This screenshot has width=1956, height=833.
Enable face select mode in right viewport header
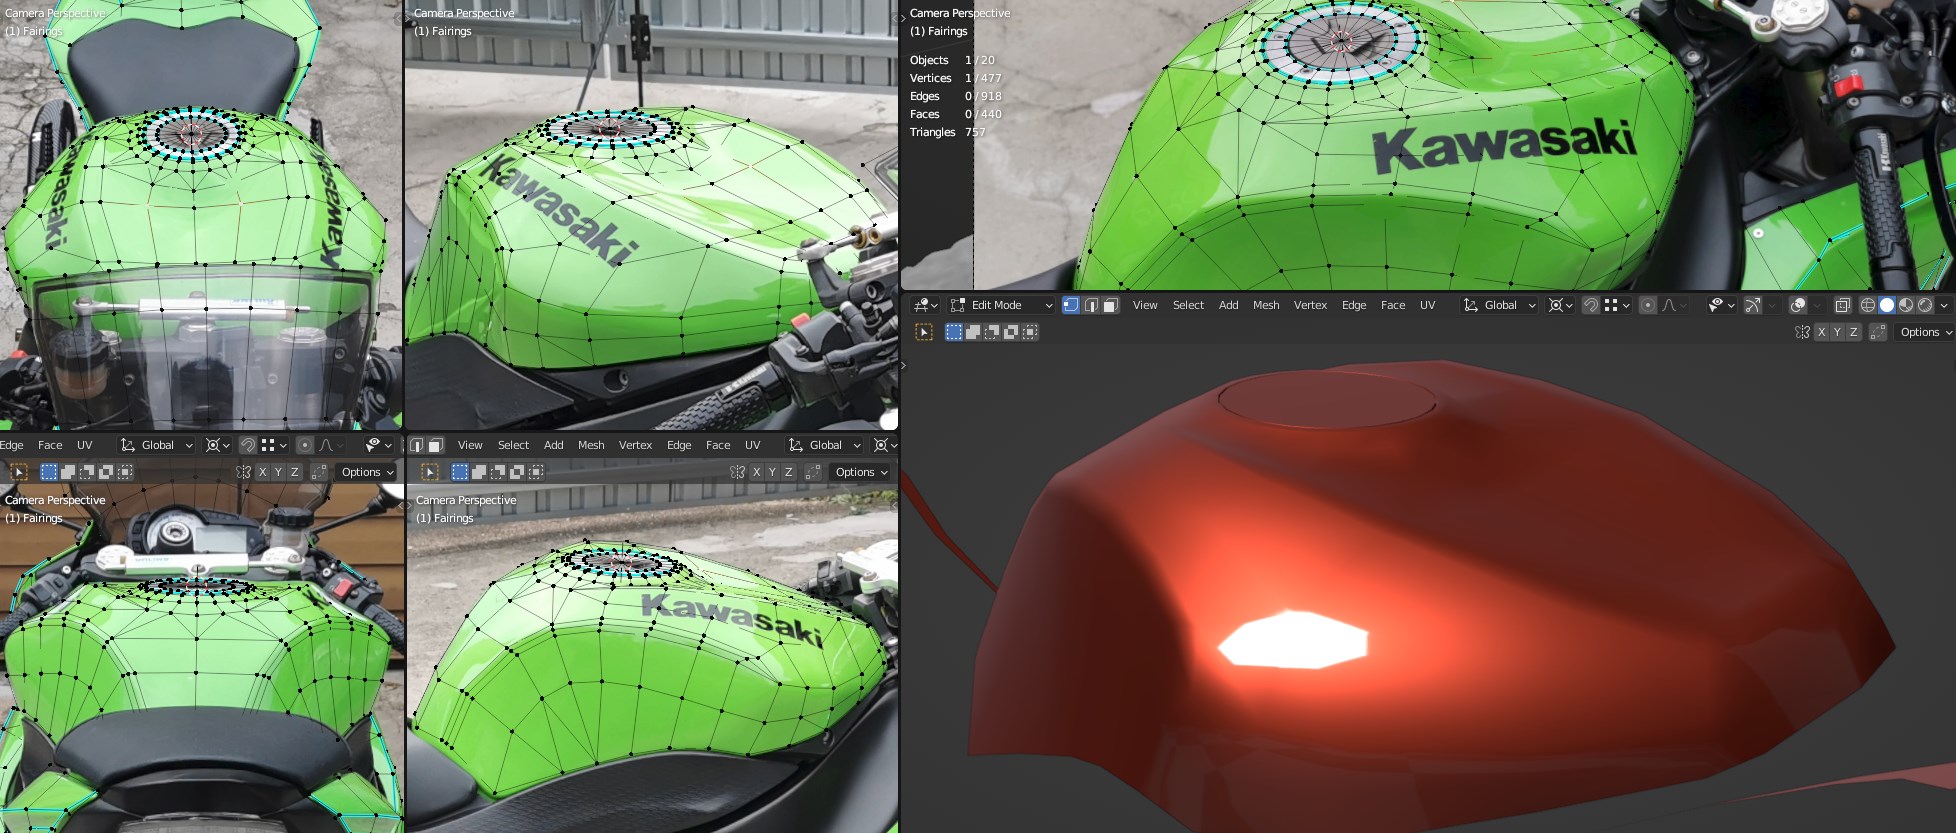click(1109, 305)
